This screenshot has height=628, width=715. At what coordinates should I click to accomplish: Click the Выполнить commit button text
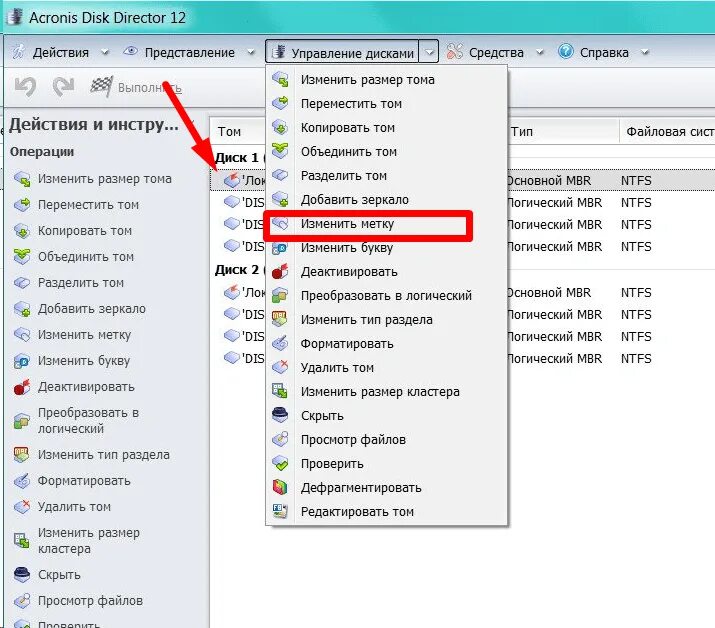coord(149,88)
